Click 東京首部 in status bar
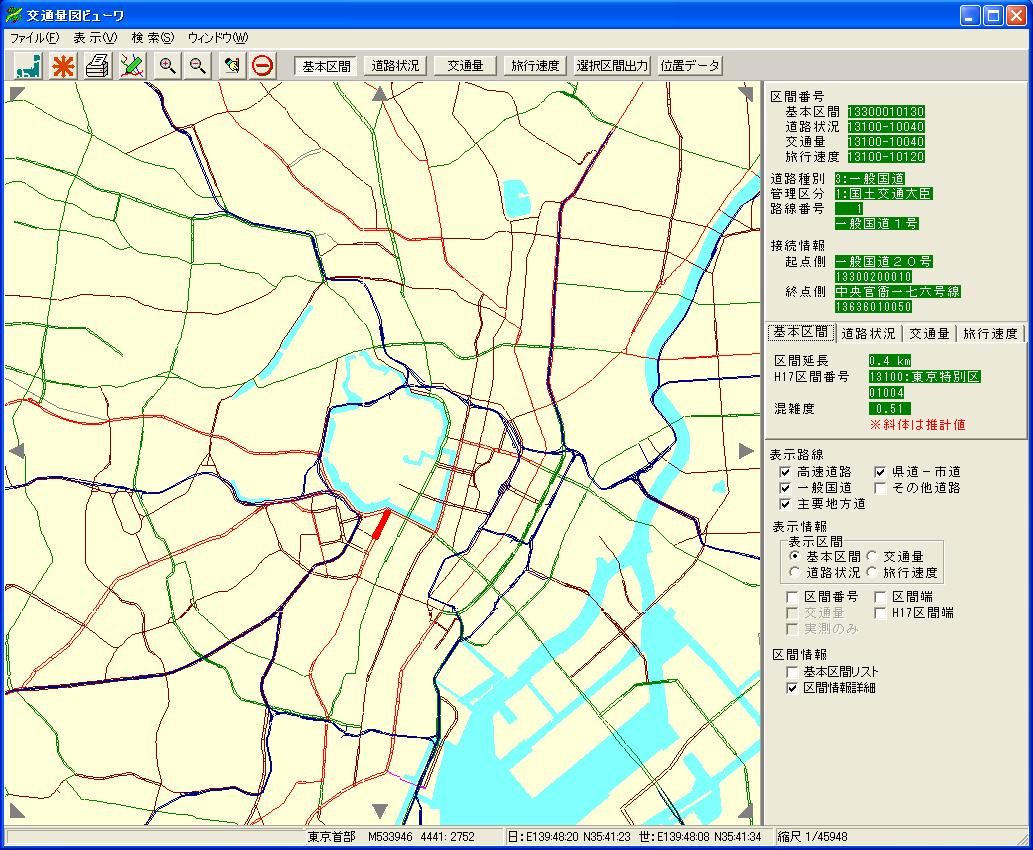1033x850 pixels. [331, 837]
